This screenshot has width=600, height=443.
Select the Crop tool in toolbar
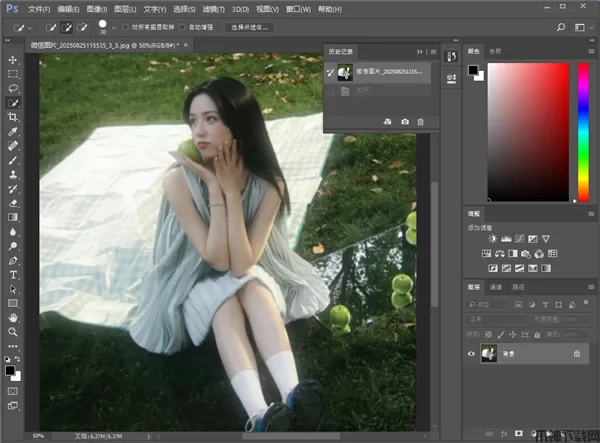pos(13,117)
